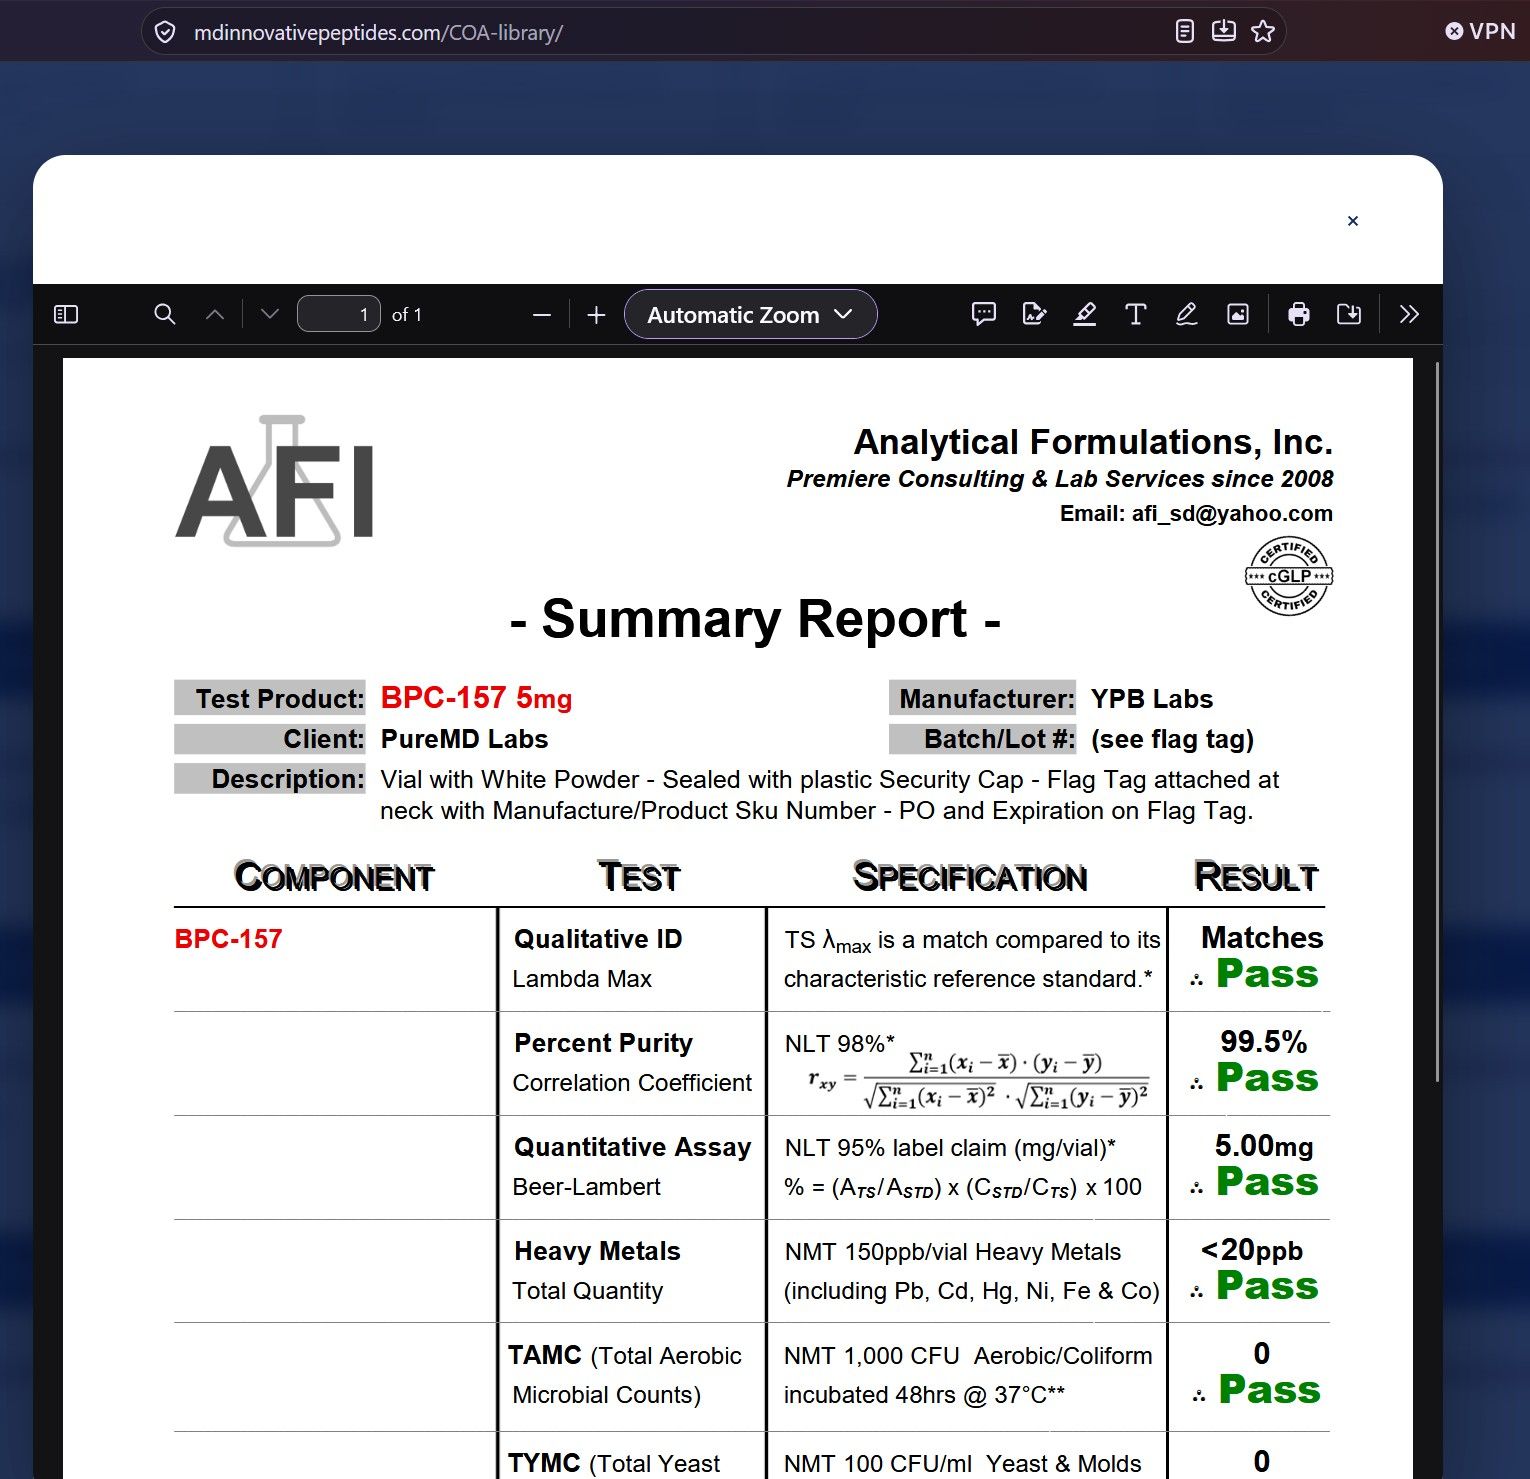The height and width of the screenshot is (1479, 1530).
Task: Open the find-in-document search tool
Action: [165, 315]
